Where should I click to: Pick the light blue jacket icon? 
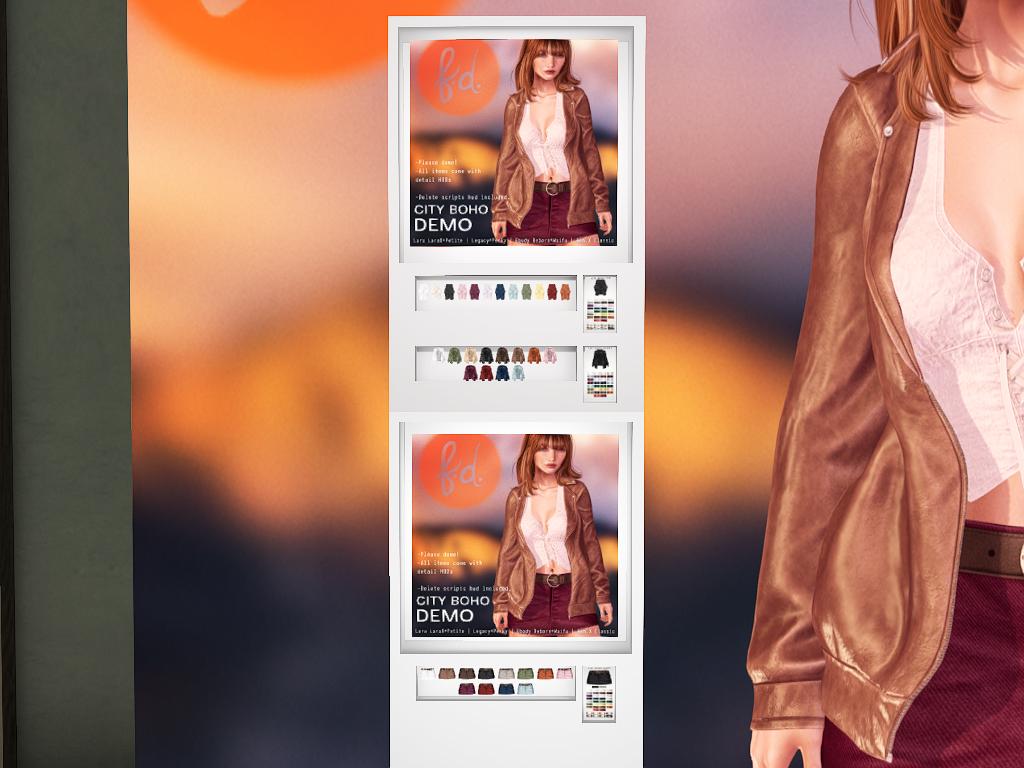pyautogui.click(x=518, y=373)
